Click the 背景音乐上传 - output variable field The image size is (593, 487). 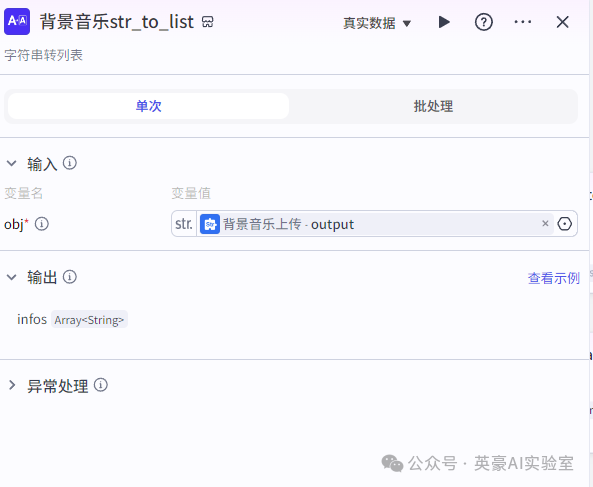point(374,224)
